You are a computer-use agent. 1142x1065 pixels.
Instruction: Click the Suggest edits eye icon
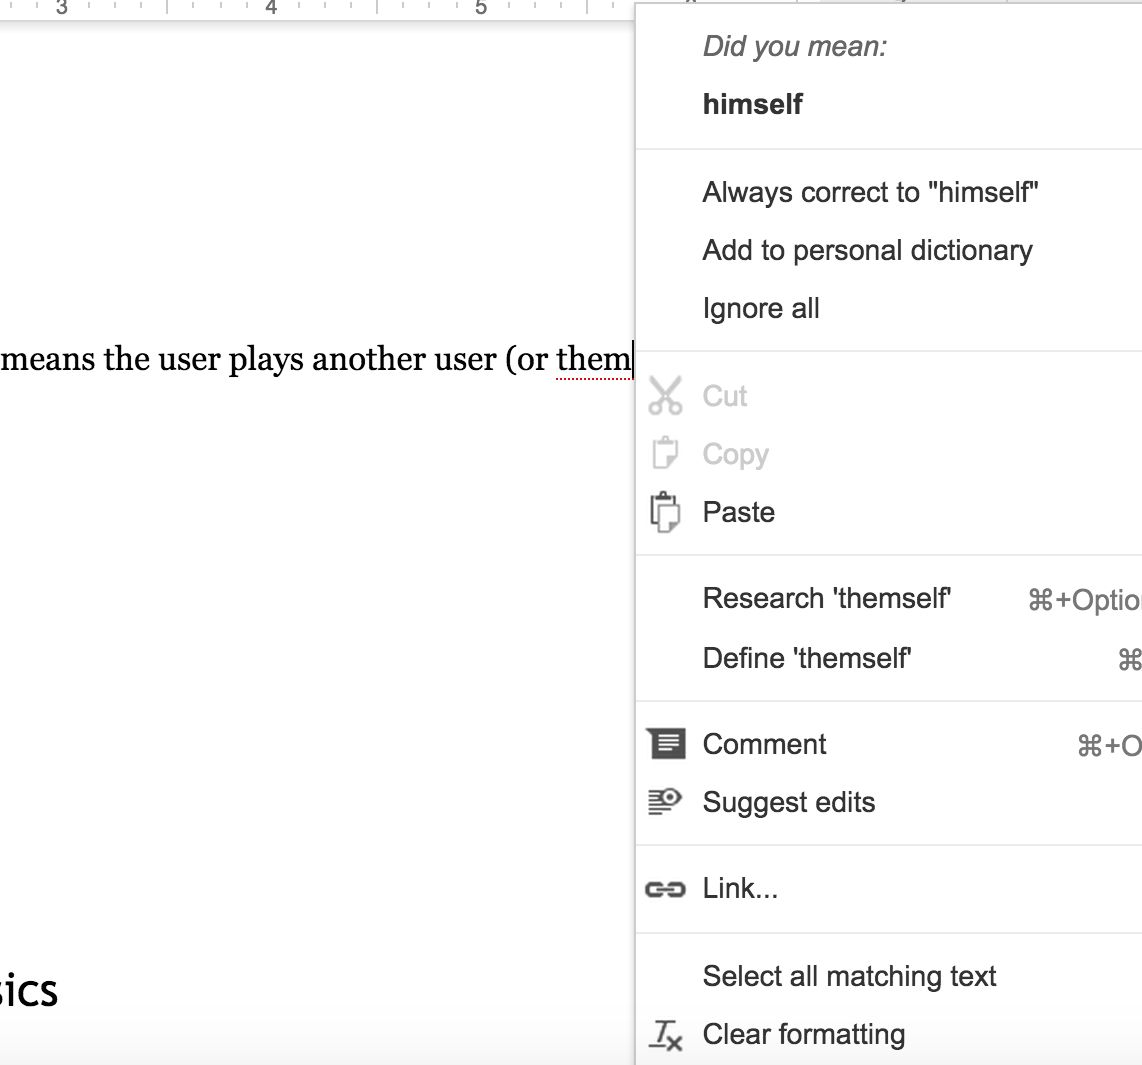click(665, 802)
